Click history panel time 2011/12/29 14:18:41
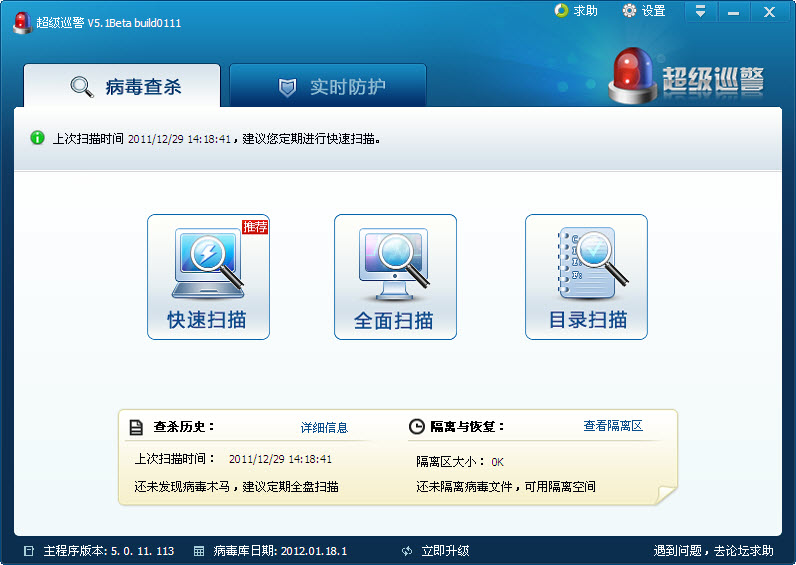Viewport: 796px width, 565px height. (x=280, y=459)
